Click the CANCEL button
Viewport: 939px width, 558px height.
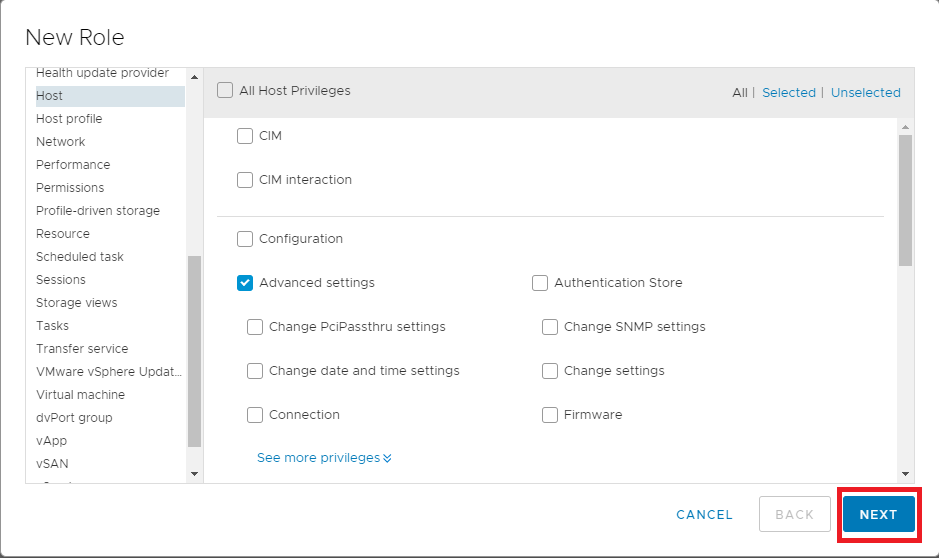tap(704, 514)
